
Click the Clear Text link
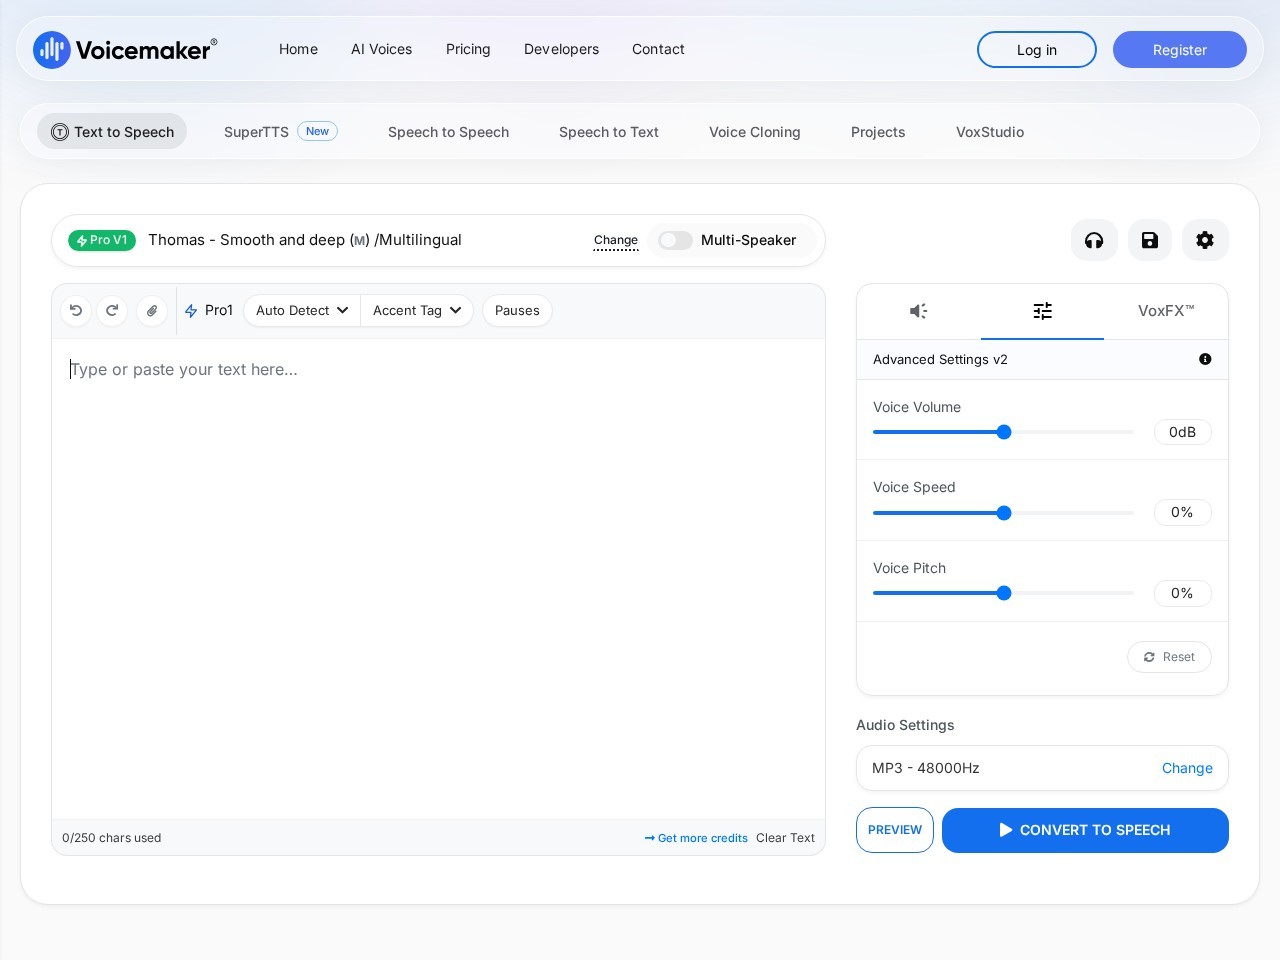(785, 838)
